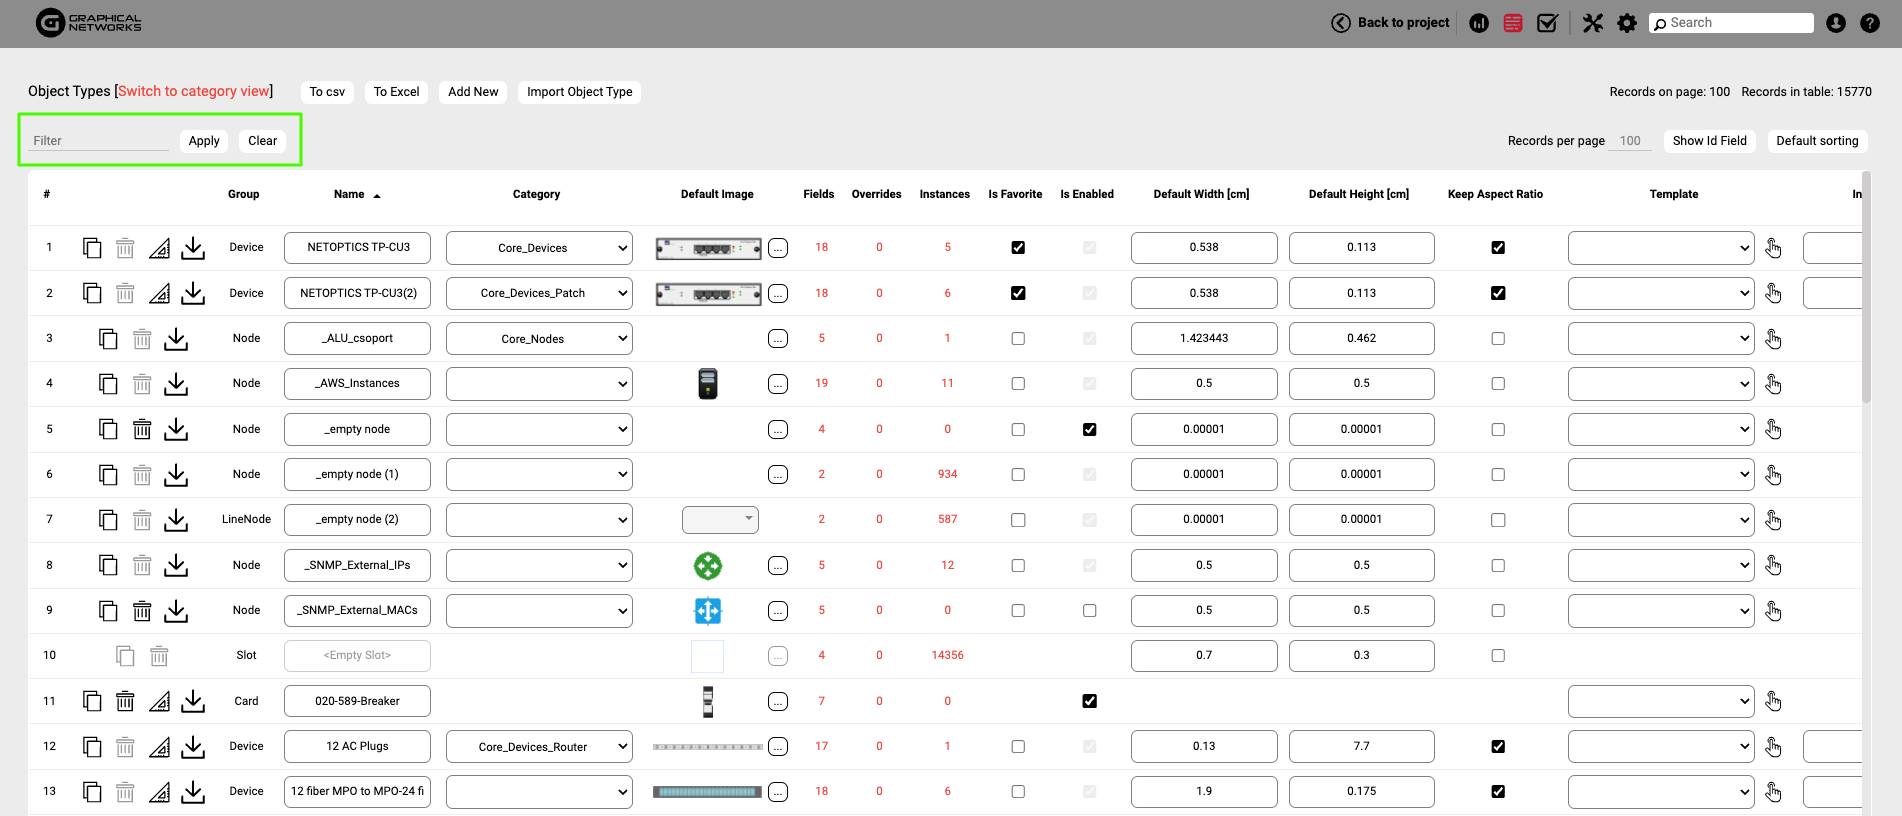Click the hand pointer icon for _ALU_csoport template
The height and width of the screenshot is (816, 1902).
[x=1773, y=339]
